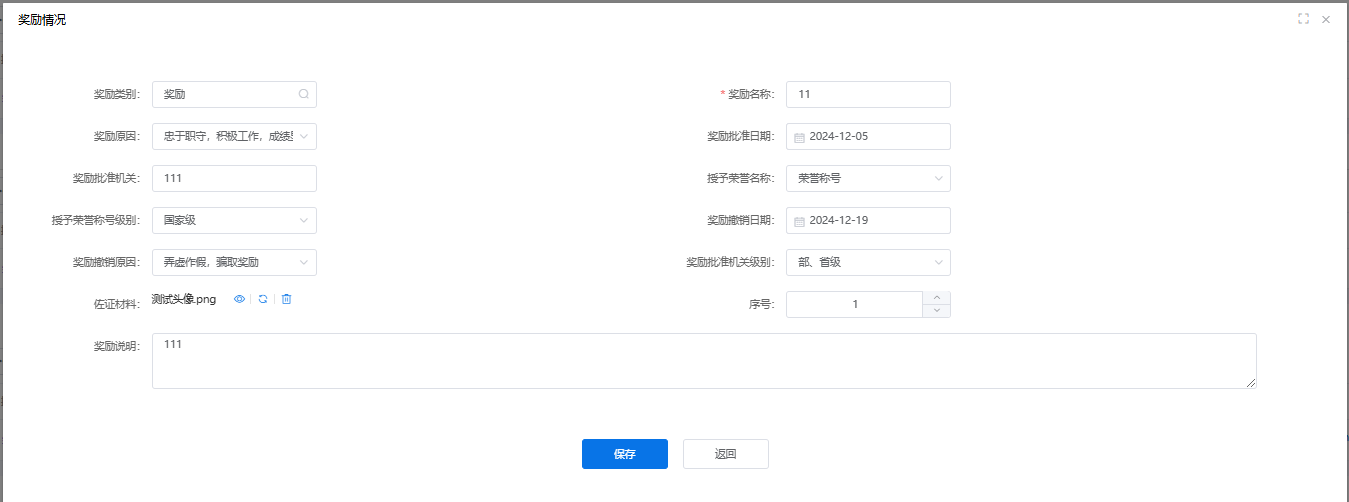
Task: Click inside the 奖励说明 text area
Action: click(704, 361)
